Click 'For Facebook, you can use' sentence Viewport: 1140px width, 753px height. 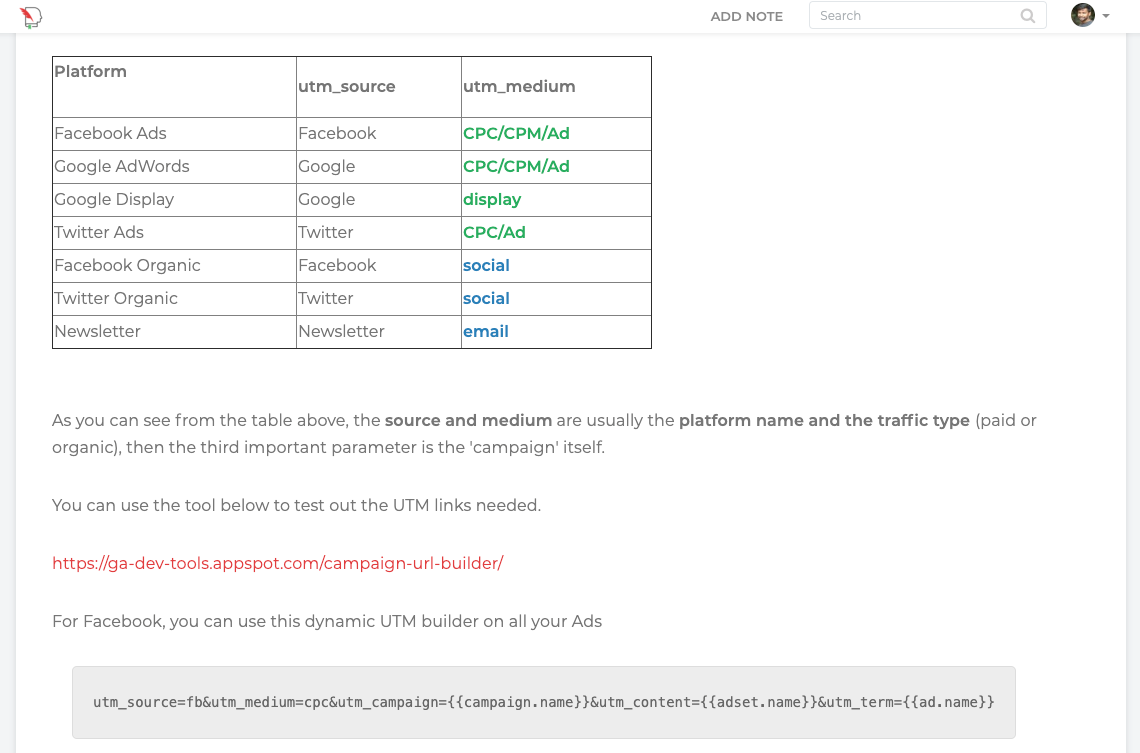coord(327,621)
